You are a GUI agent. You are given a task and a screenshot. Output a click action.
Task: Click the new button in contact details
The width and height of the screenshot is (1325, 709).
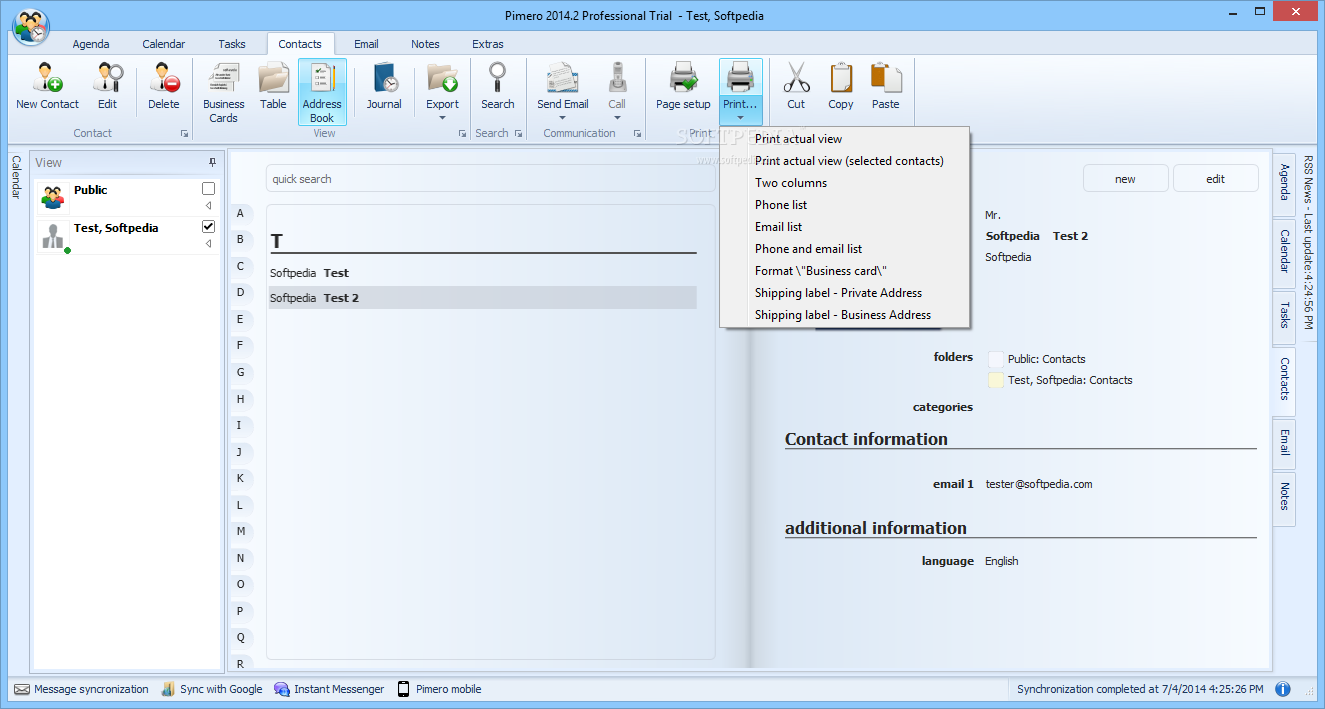pyautogui.click(x=1125, y=179)
